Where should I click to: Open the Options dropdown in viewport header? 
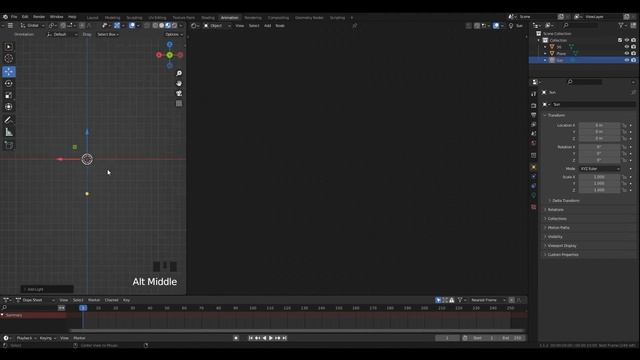(x=174, y=34)
